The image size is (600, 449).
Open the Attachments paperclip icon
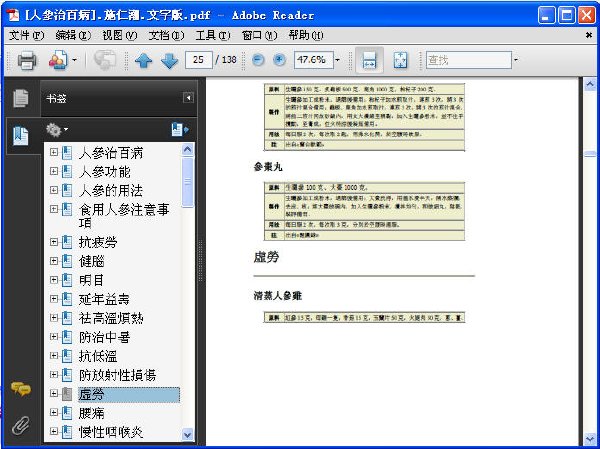coord(21,426)
